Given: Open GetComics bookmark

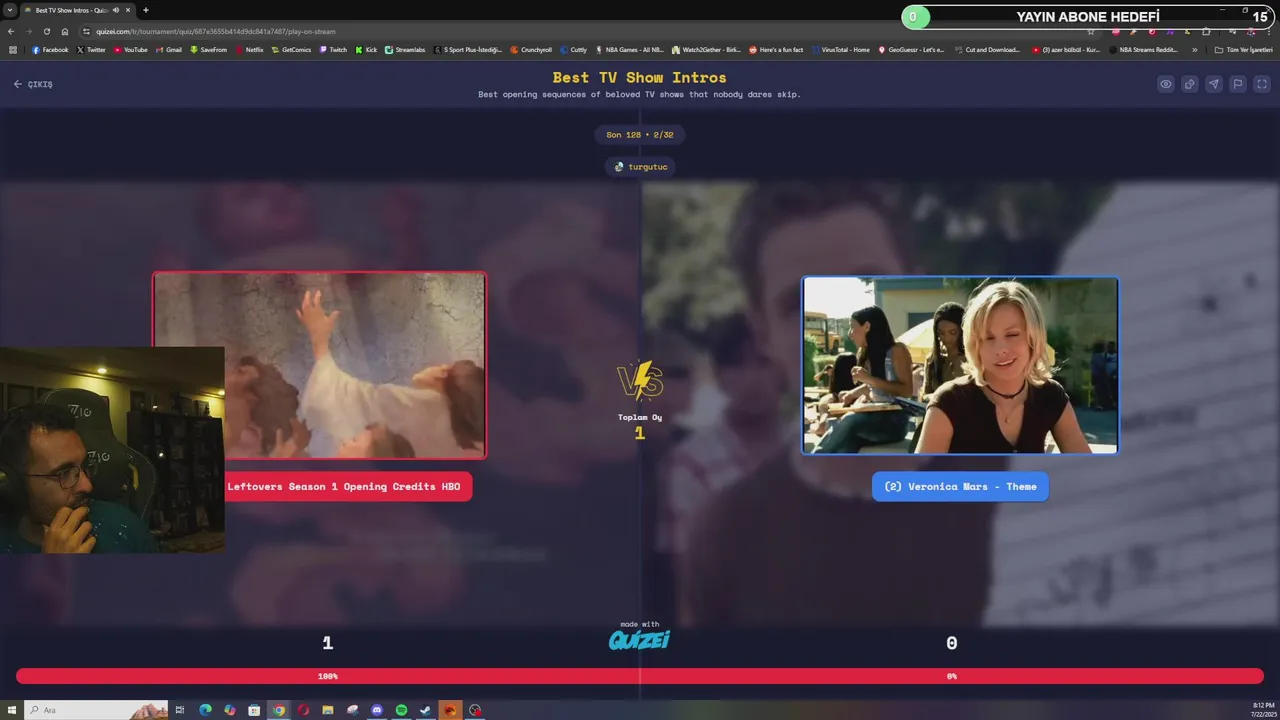Looking at the screenshot, I should click(291, 50).
